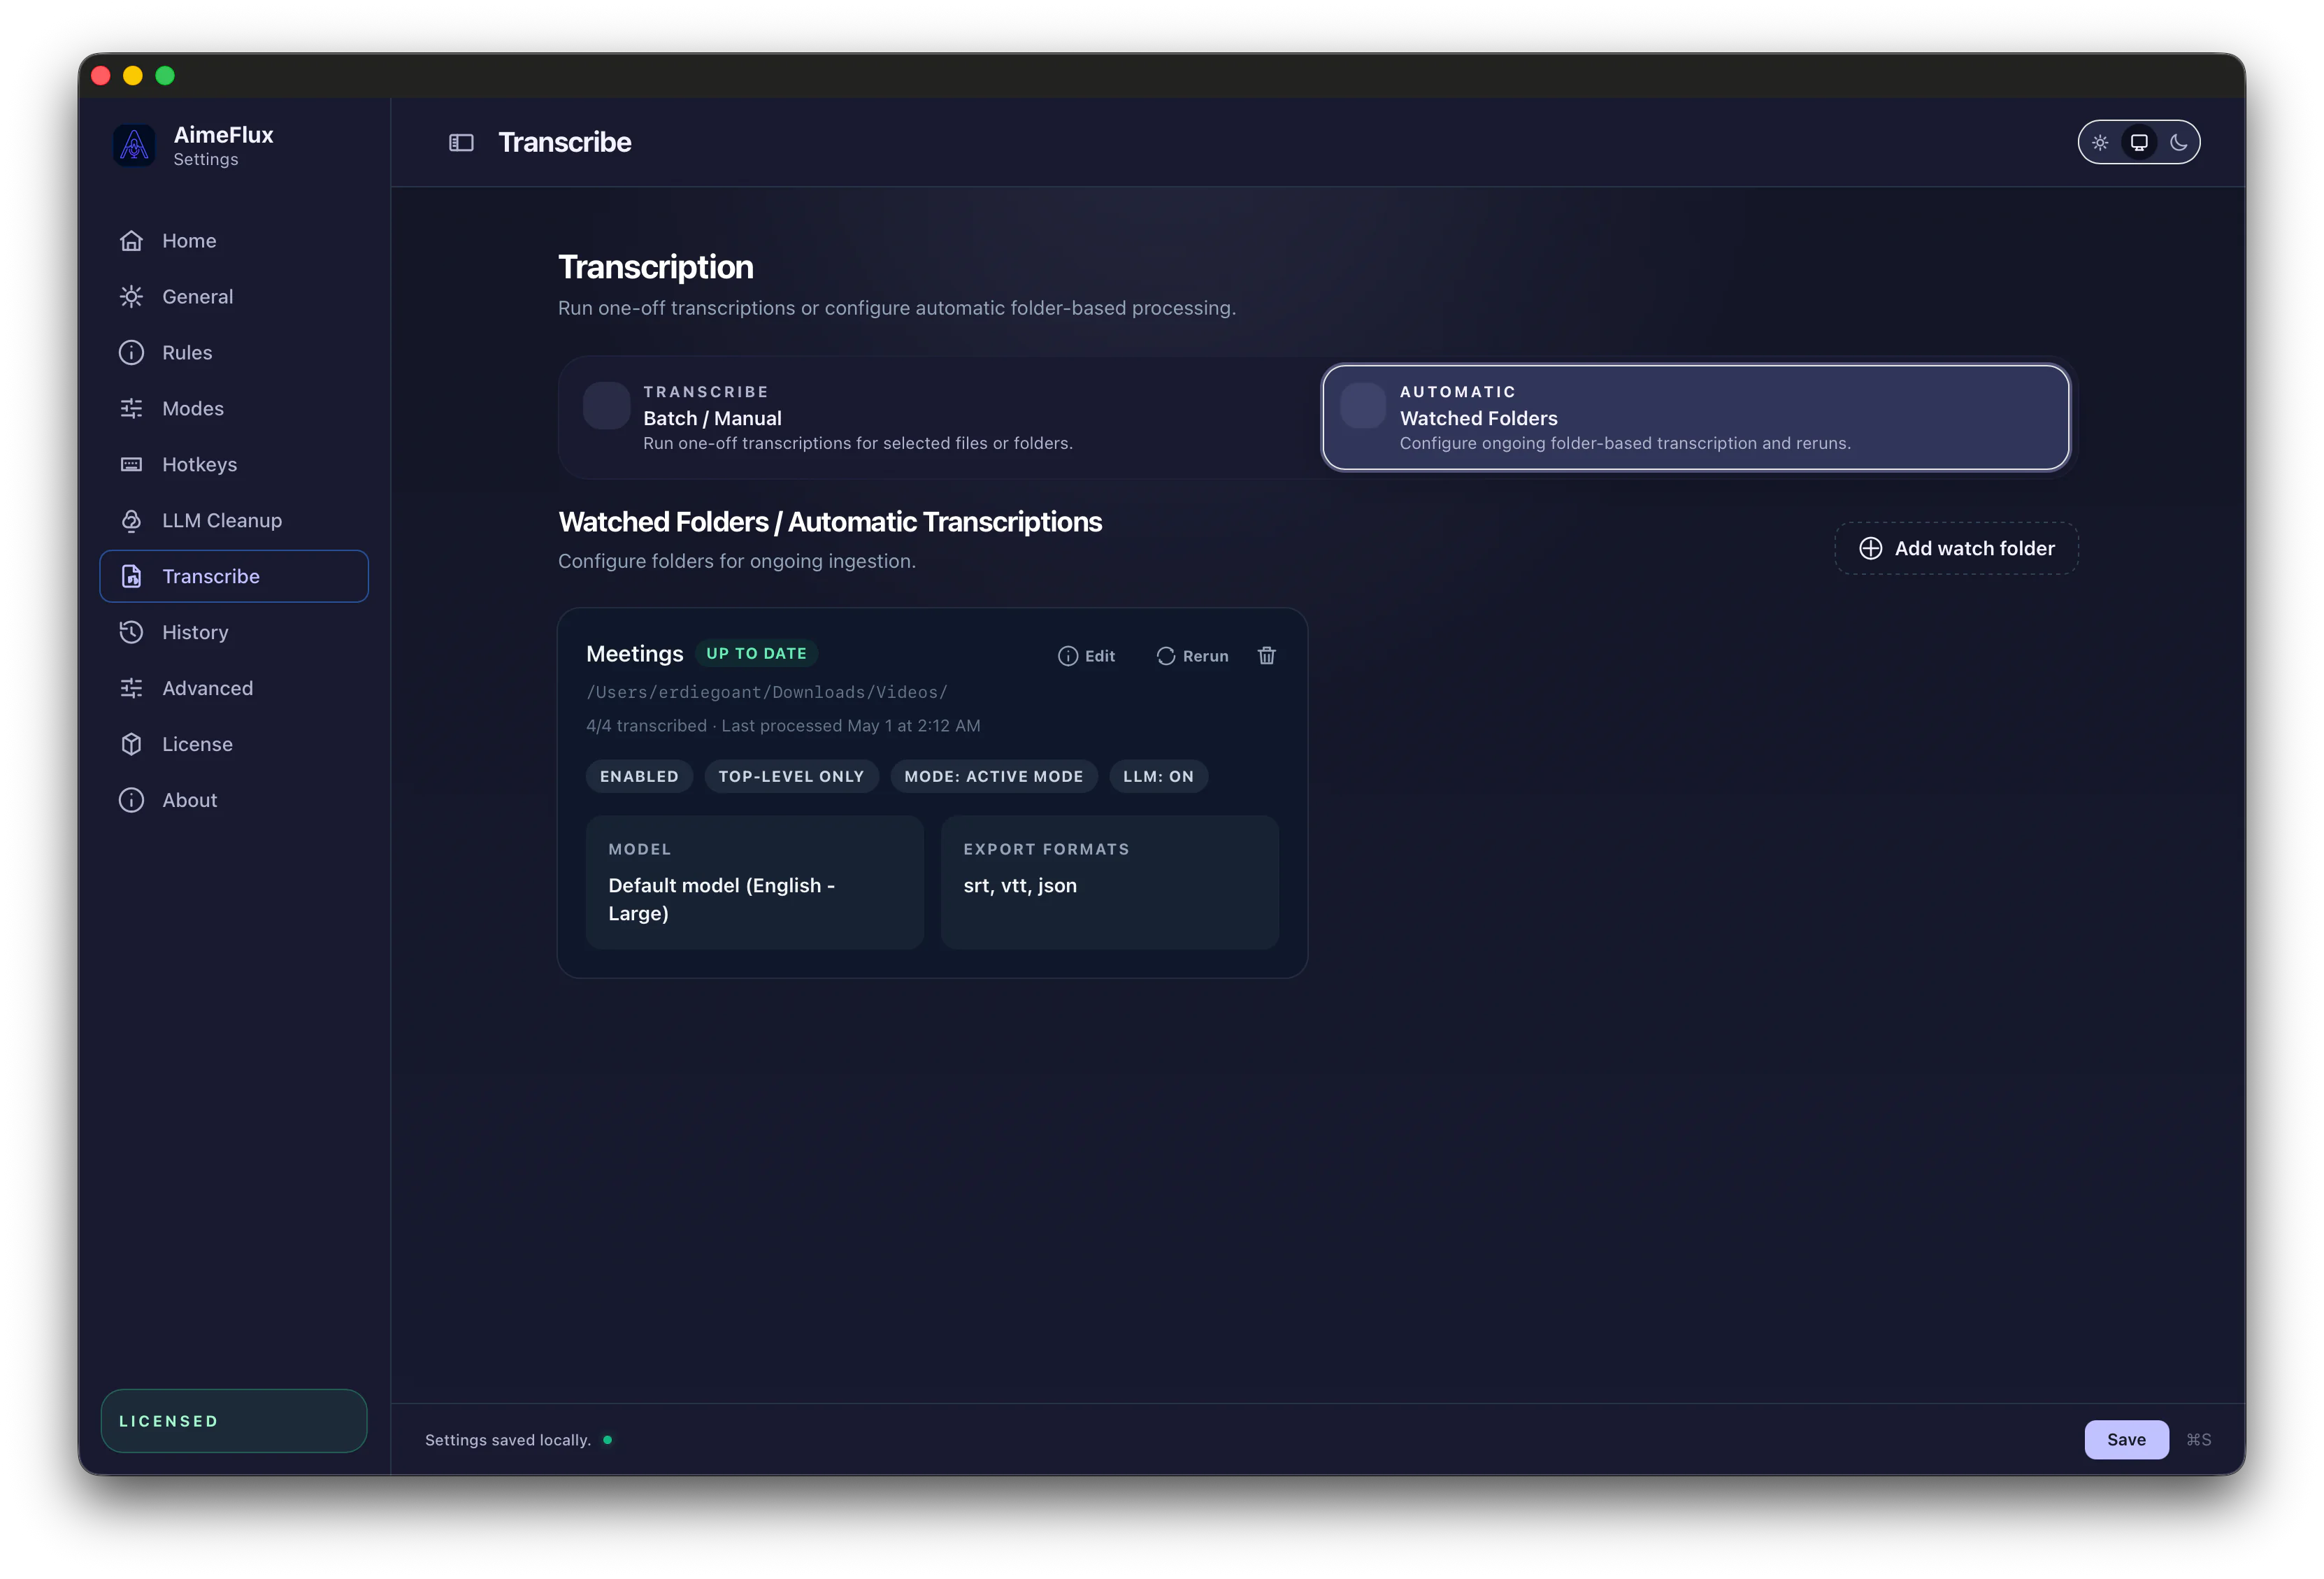Click the /Users/erdiegoant/Downloads/Videos/ path
The image size is (2324, 1579).
pyautogui.click(x=767, y=692)
